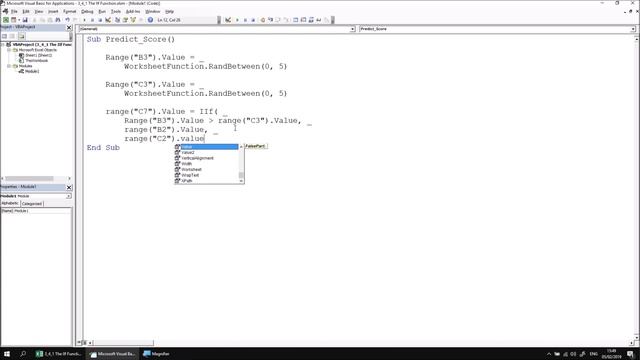The height and width of the screenshot is (360, 640).
Task: Click Step Into icon in Debug toolbar
Action: point(270,20)
